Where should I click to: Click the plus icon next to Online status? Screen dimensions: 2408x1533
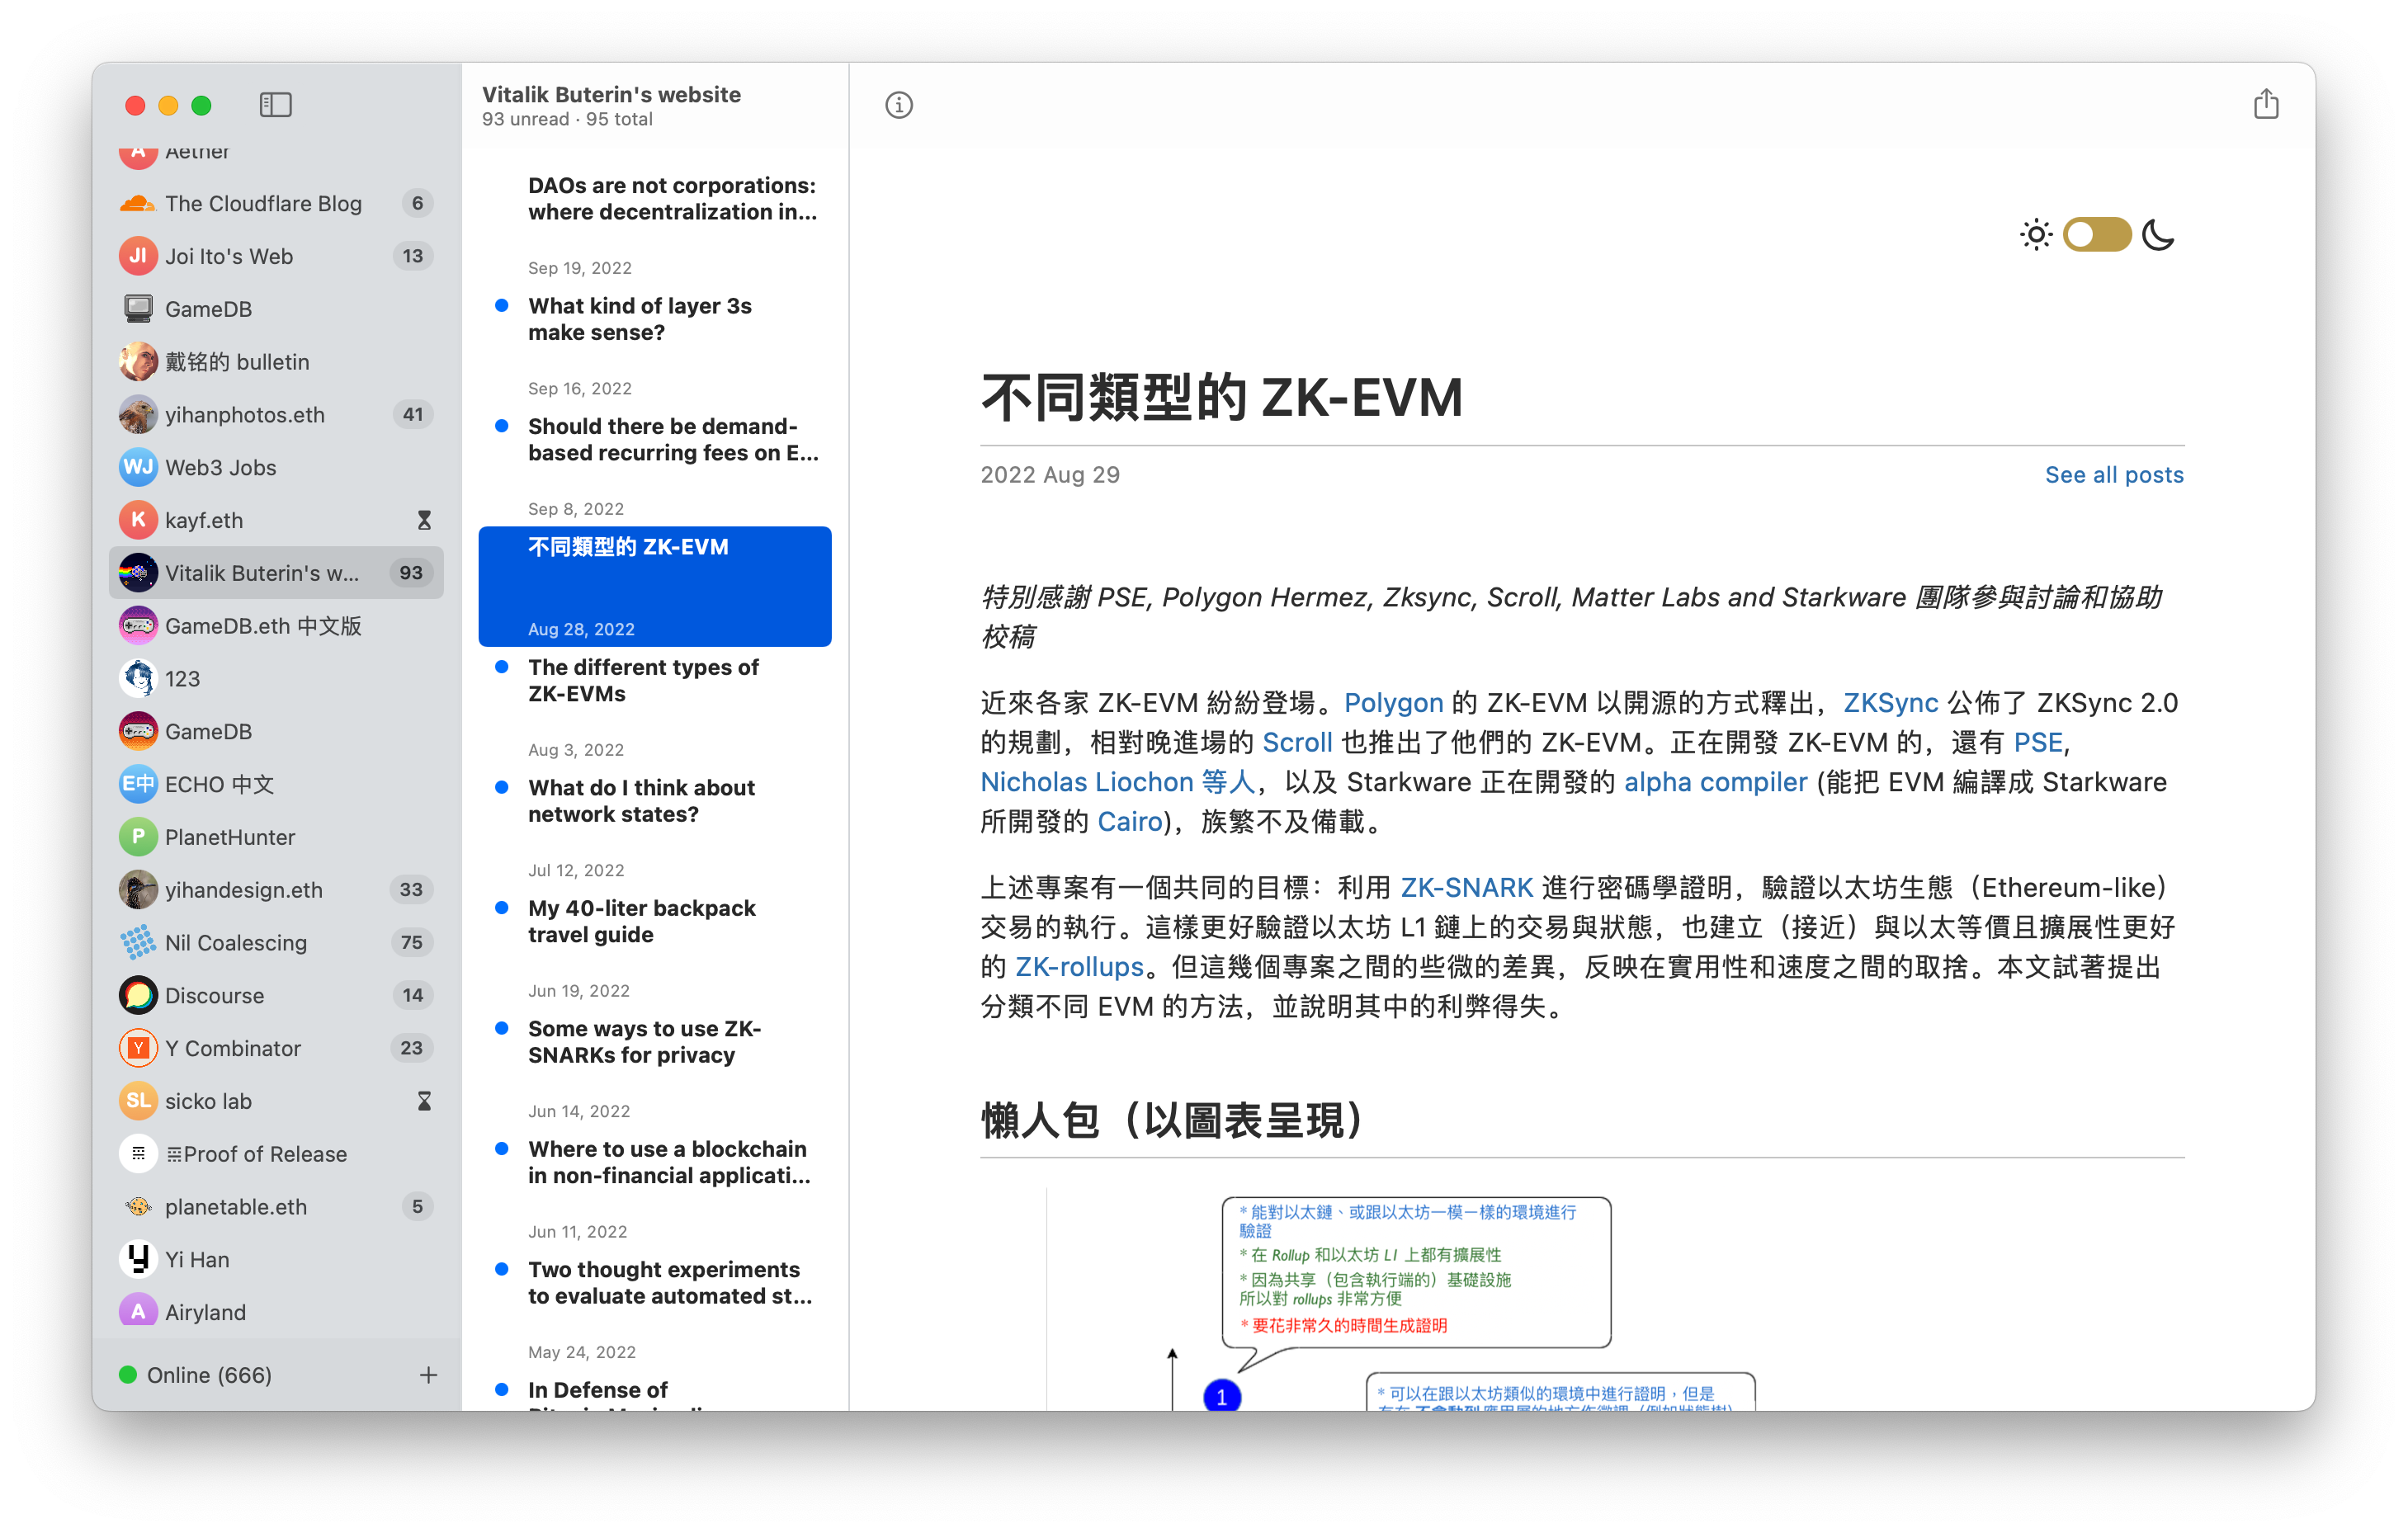[x=428, y=1375]
